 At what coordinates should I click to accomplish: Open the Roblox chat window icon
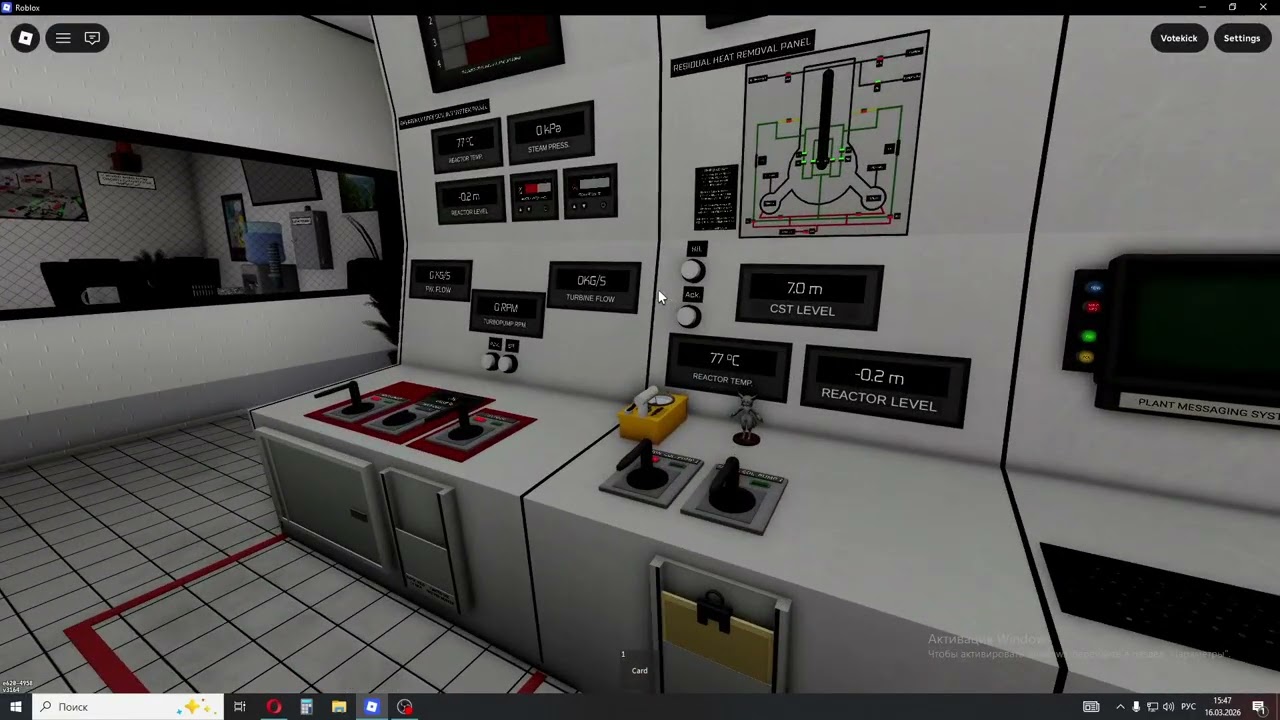(x=92, y=38)
